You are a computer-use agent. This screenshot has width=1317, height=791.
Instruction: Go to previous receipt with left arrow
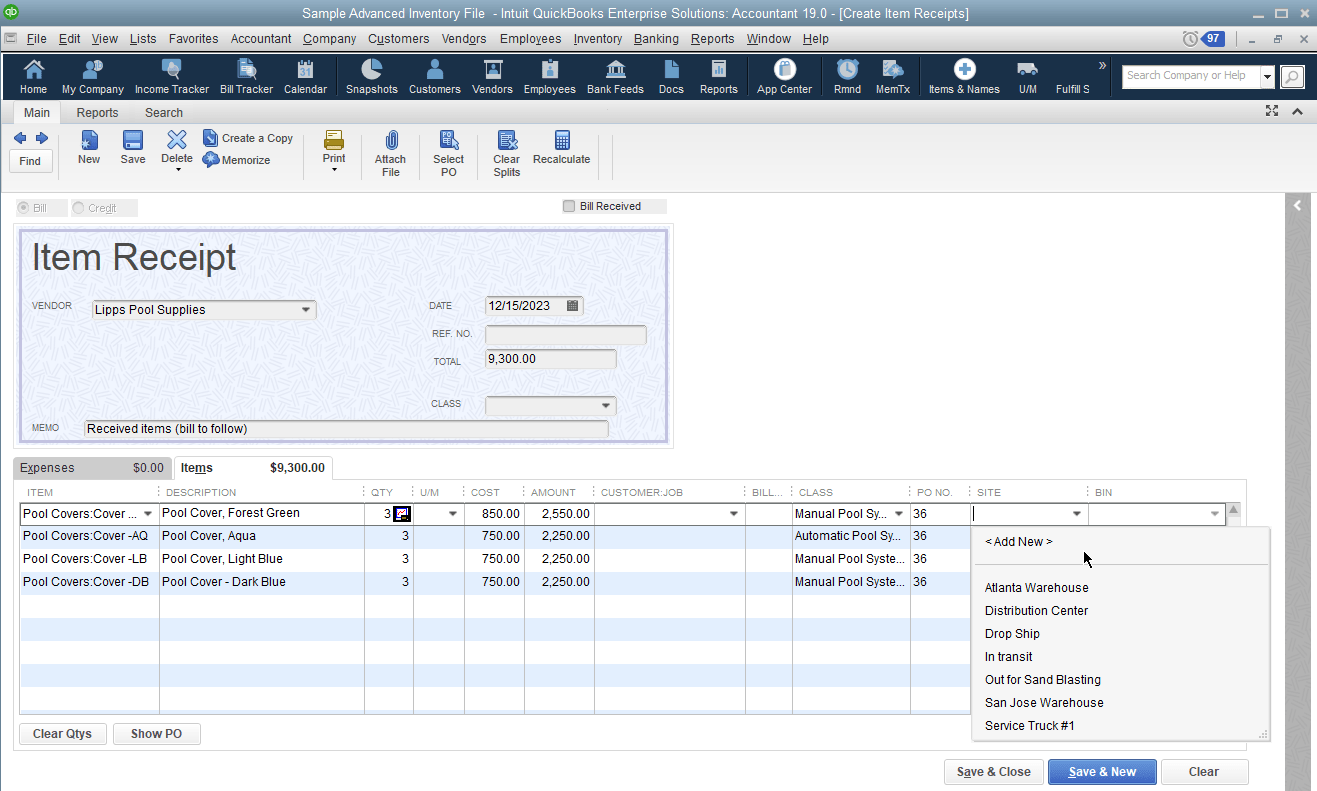(x=20, y=138)
